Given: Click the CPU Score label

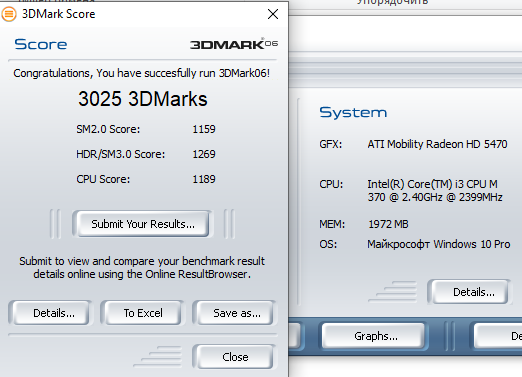Looking at the screenshot, I should tap(103, 179).
